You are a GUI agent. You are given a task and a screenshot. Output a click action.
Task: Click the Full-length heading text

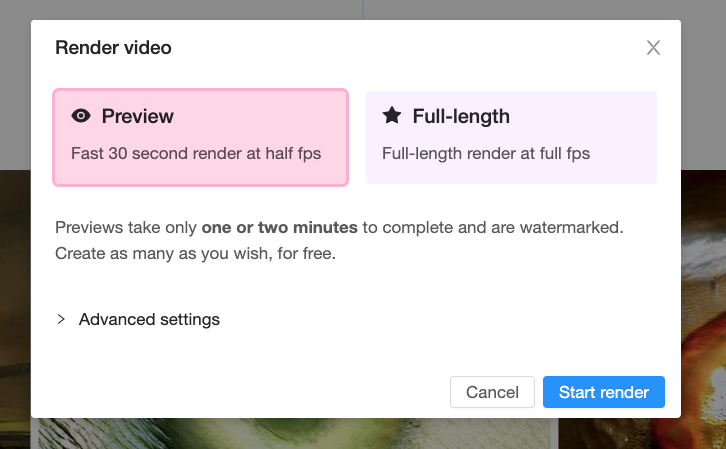pyautogui.click(x=461, y=116)
